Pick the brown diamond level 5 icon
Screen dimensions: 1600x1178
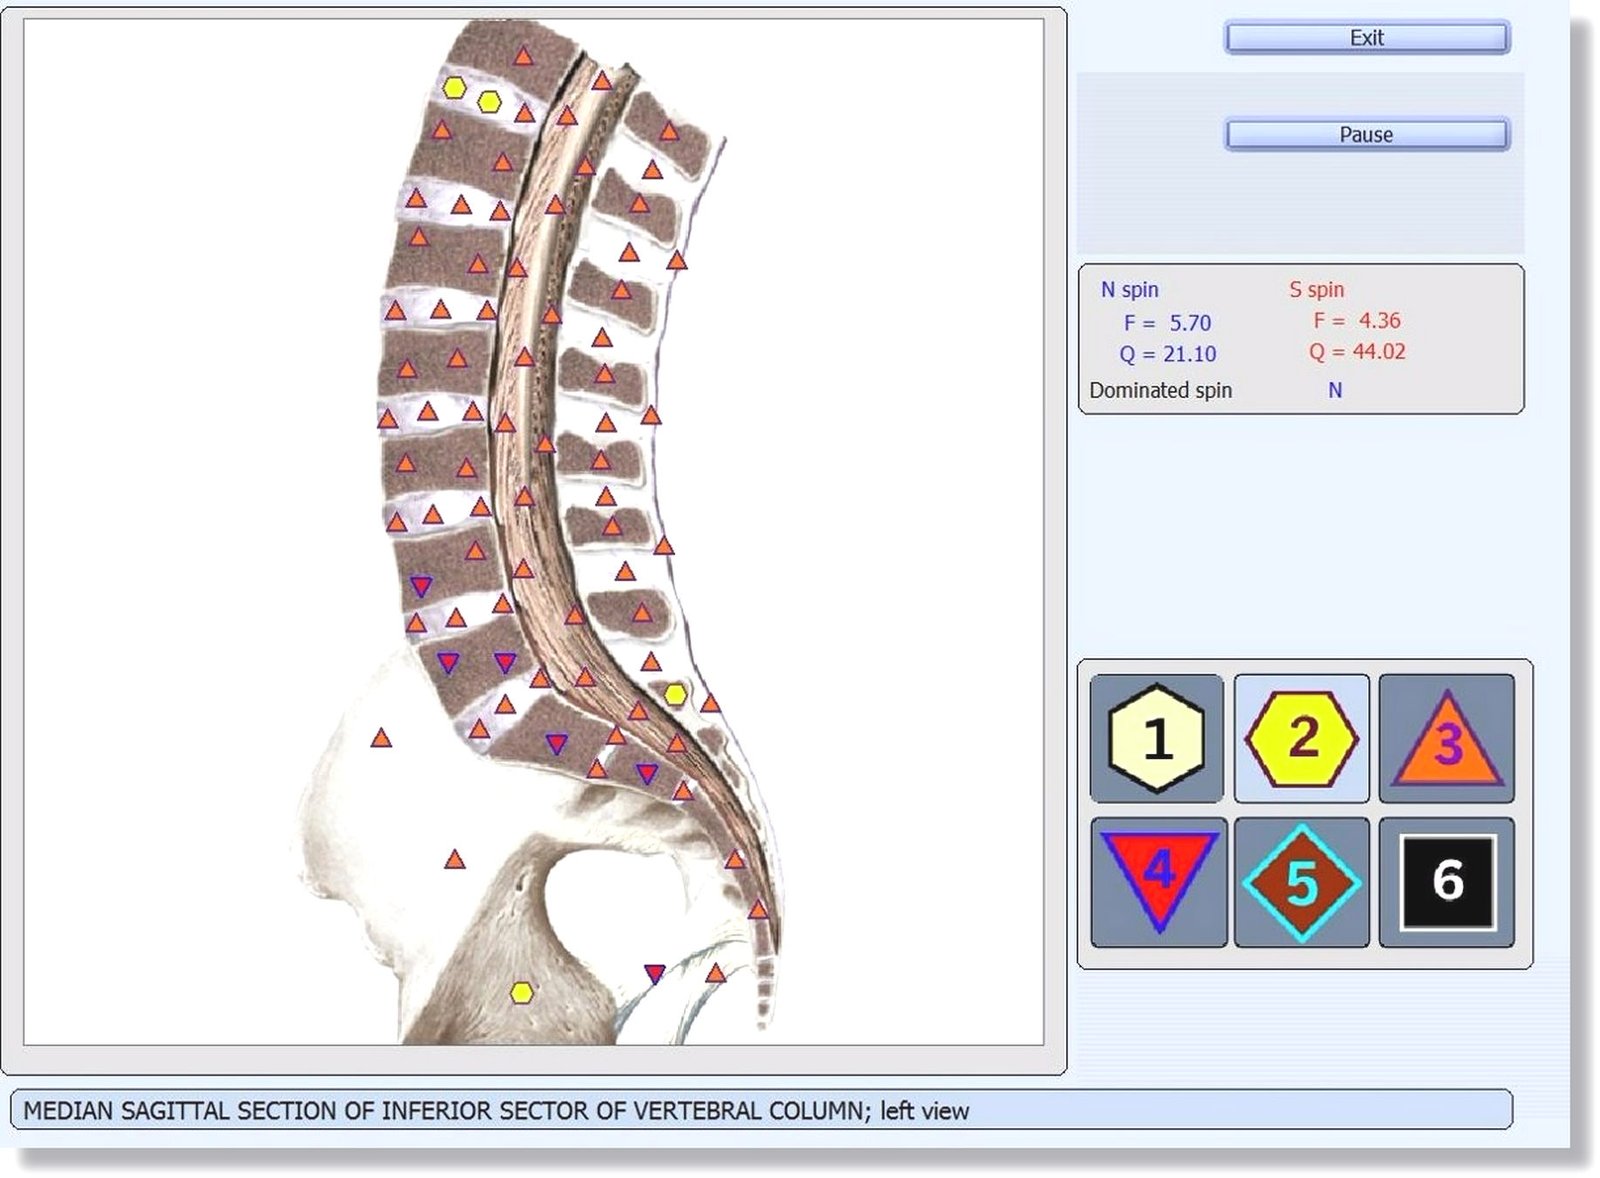pos(1301,882)
